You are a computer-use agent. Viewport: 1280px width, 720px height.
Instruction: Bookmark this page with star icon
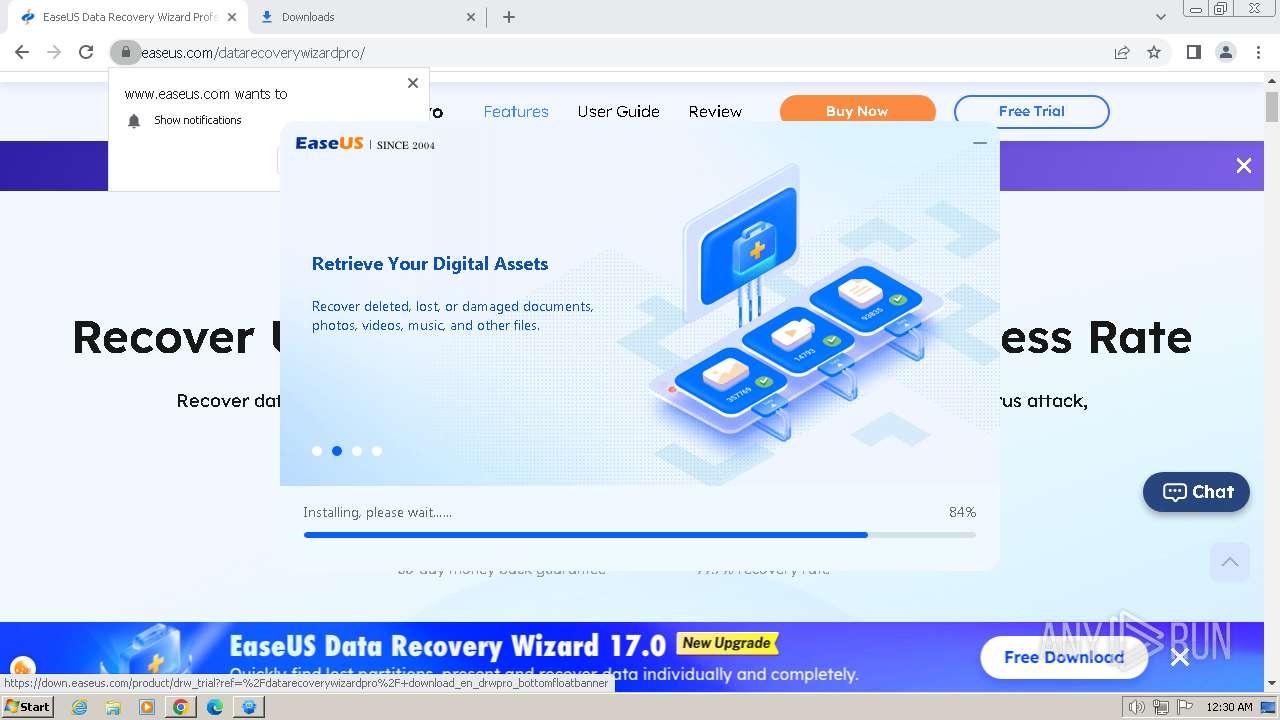pyautogui.click(x=1154, y=52)
